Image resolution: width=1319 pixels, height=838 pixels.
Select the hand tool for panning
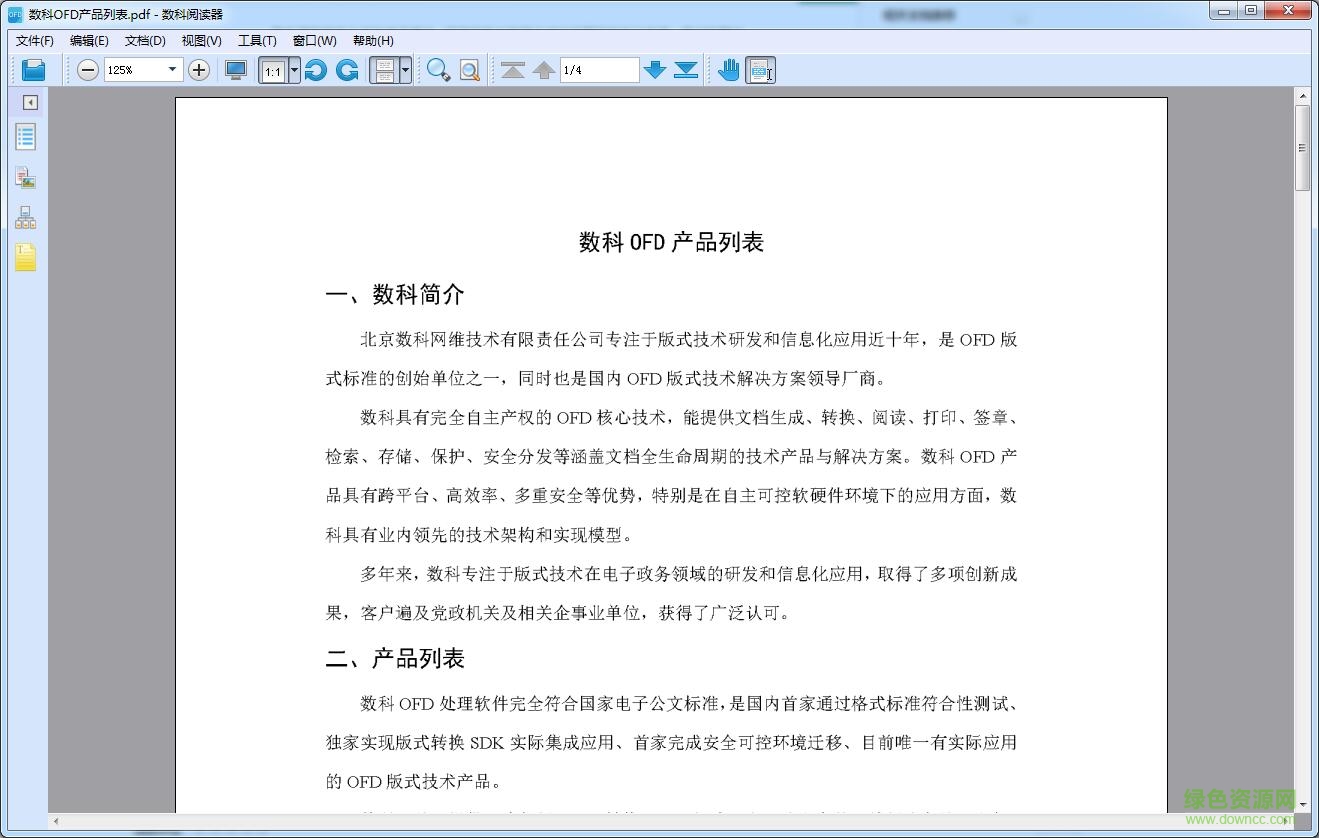pyautogui.click(x=728, y=69)
